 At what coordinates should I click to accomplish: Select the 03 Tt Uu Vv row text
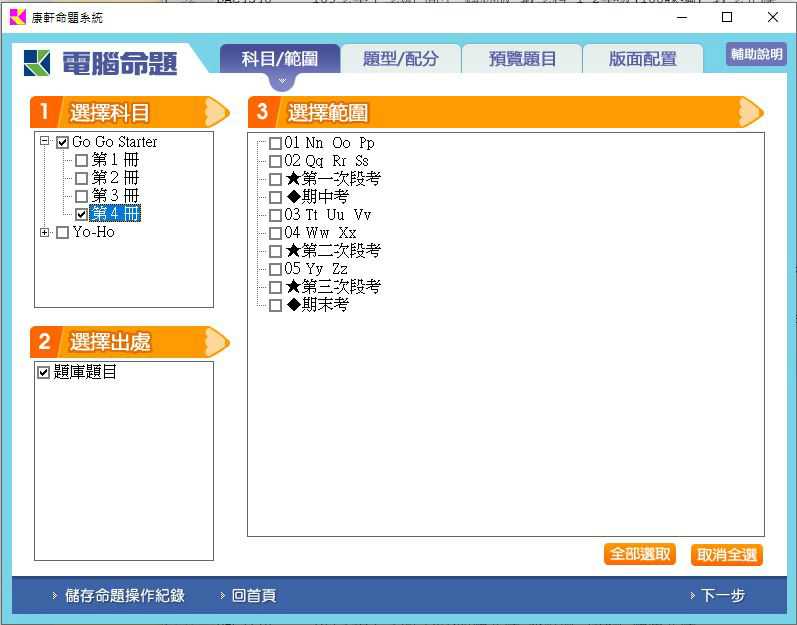coord(328,215)
